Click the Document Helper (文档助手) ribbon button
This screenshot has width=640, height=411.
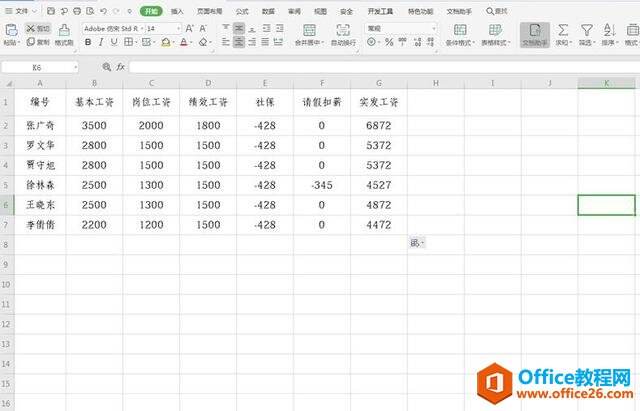pos(535,34)
